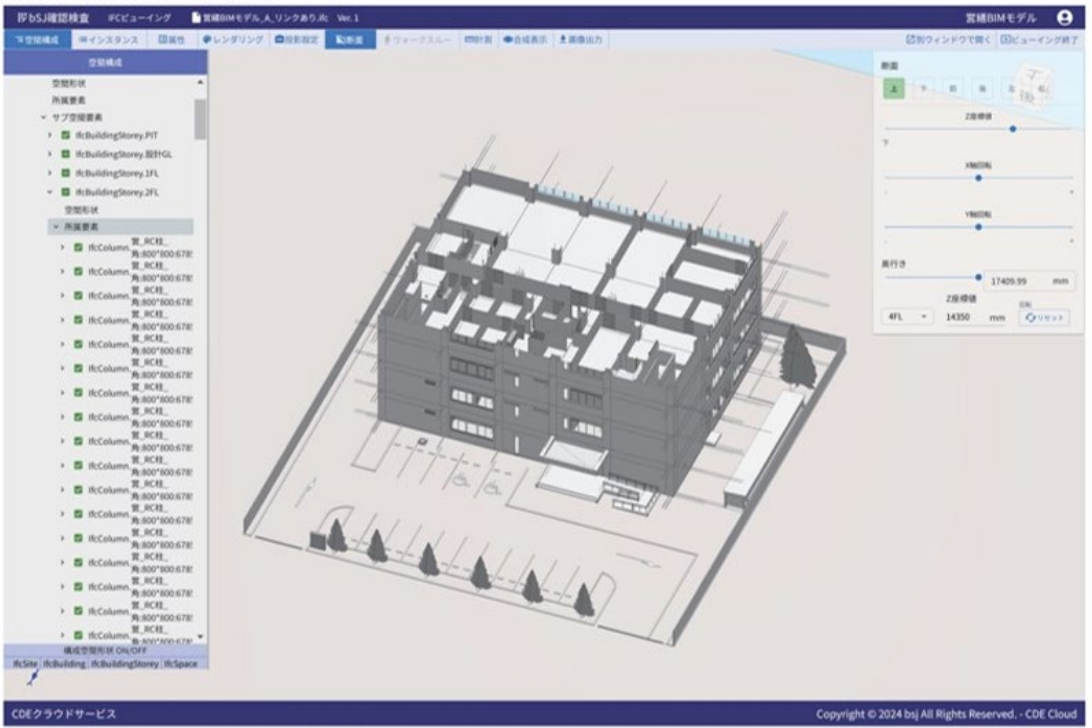This screenshot has height=728, width=1092.
Task: Toggle IfcBuildingStorey.1FL visibility checkbox
Action: tap(66, 173)
